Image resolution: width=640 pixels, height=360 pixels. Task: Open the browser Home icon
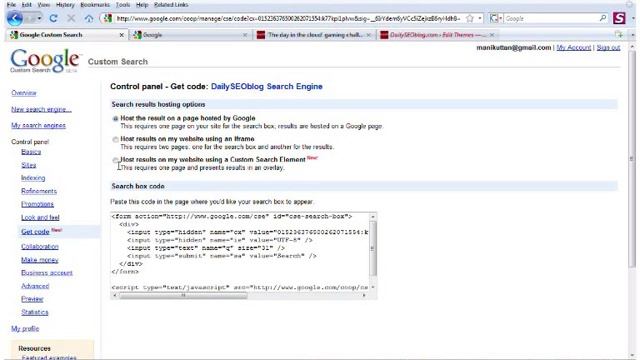coord(89,18)
